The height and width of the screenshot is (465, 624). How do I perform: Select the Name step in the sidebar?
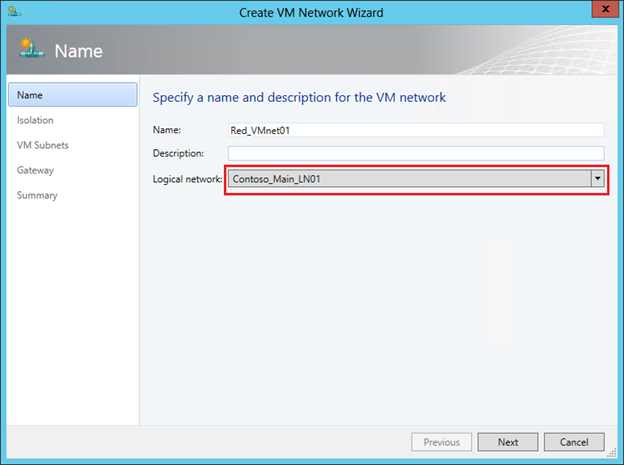click(x=73, y=95)
